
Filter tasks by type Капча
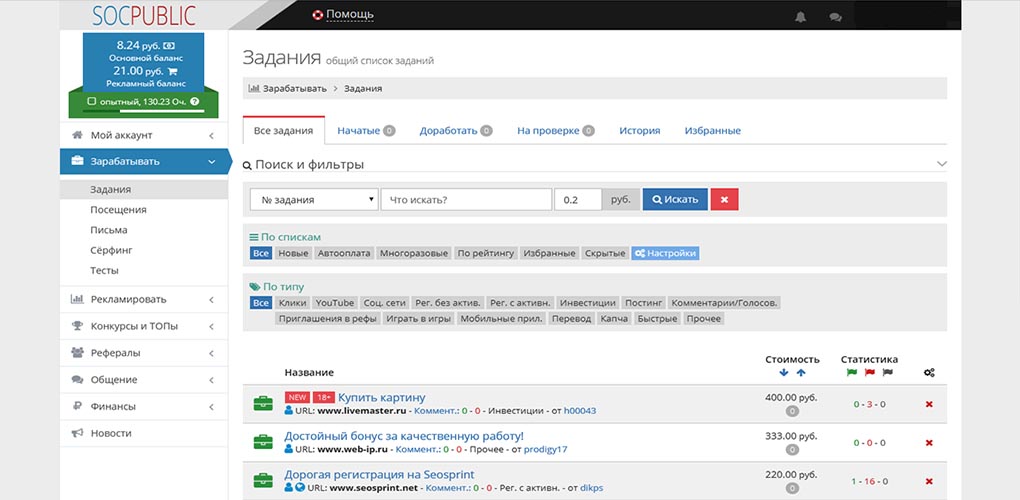(x=614, y=319)
